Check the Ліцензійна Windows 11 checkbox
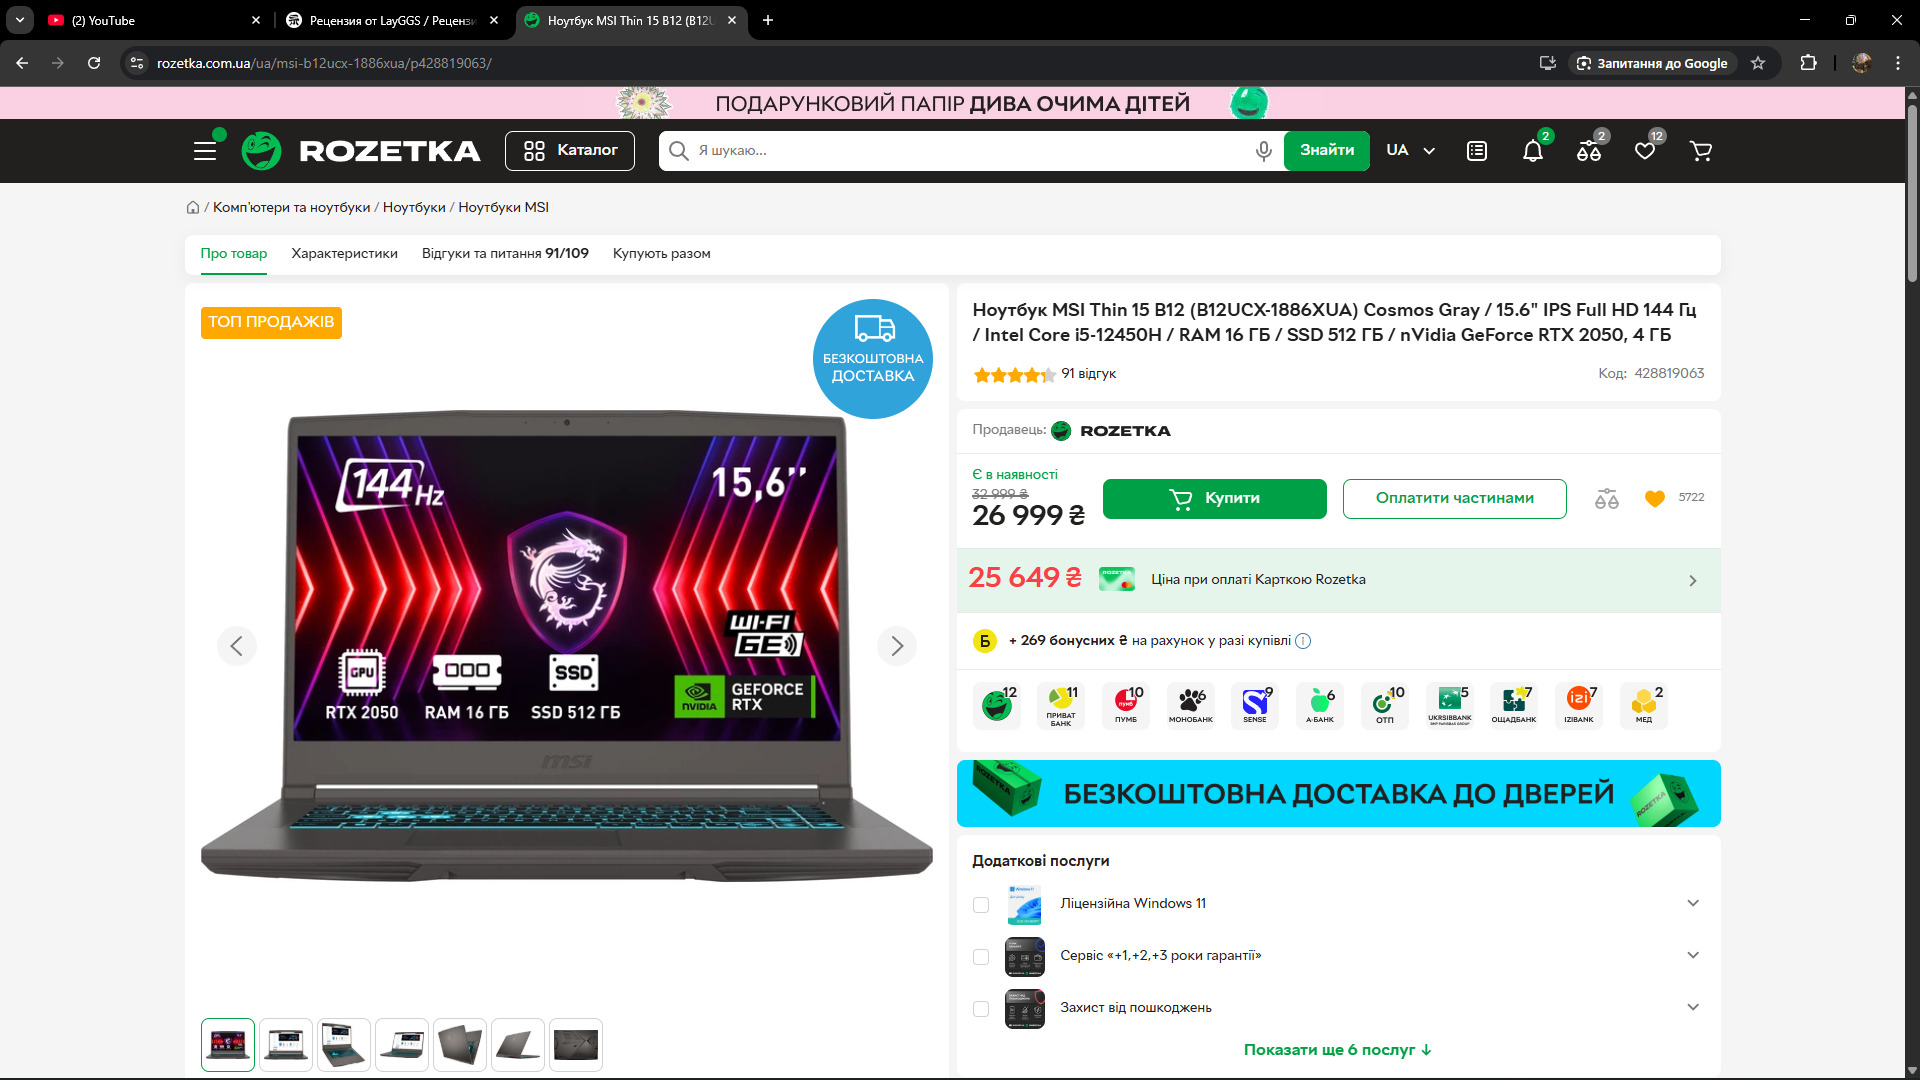 tap(981, 905)
